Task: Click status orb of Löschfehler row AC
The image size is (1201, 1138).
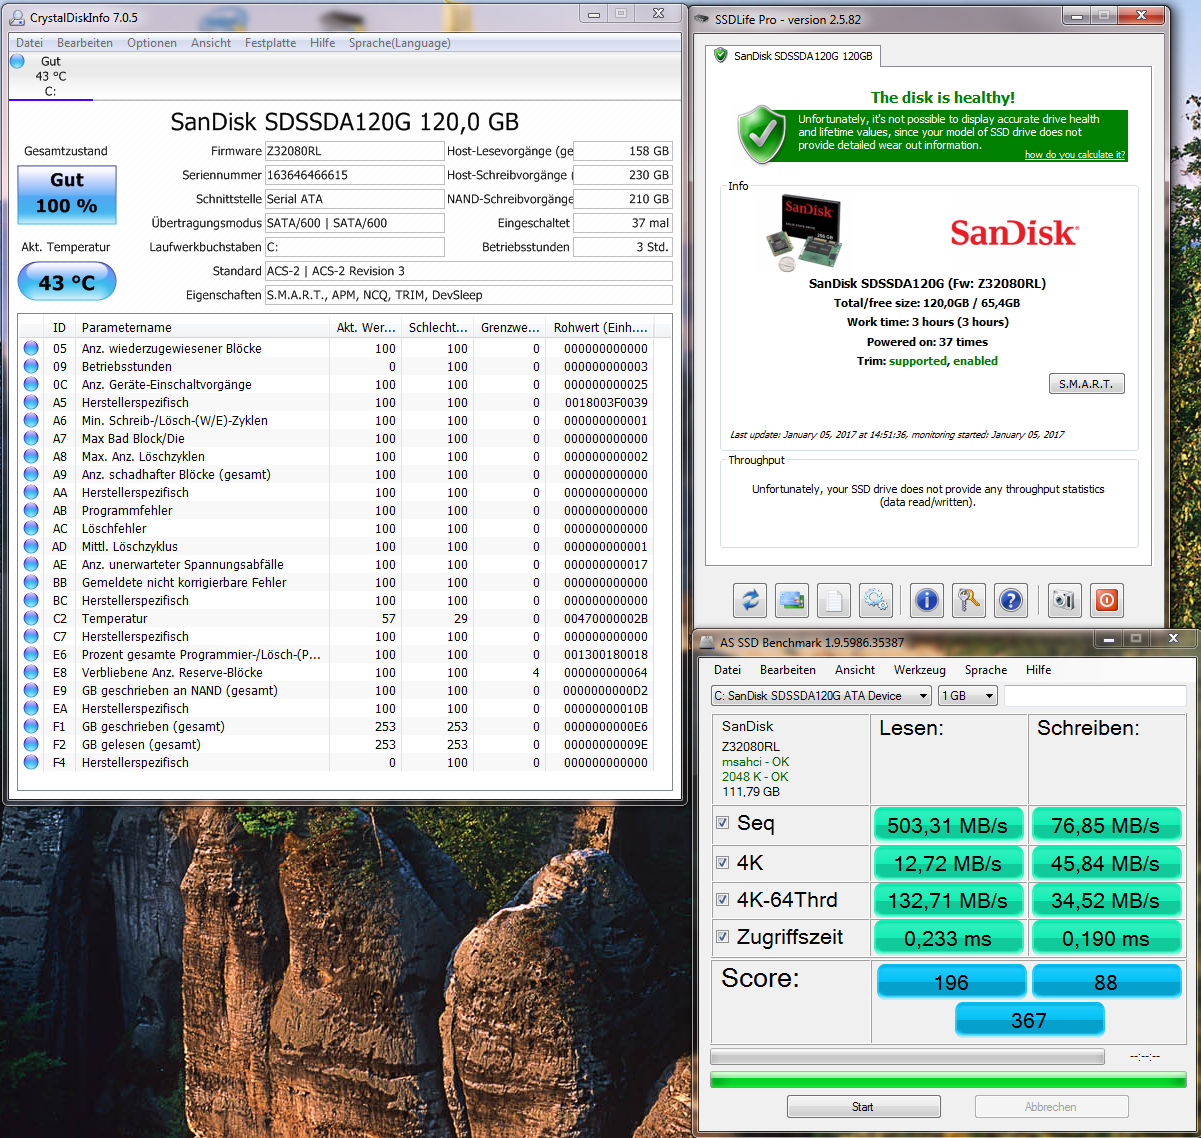Action: (31, 528)
